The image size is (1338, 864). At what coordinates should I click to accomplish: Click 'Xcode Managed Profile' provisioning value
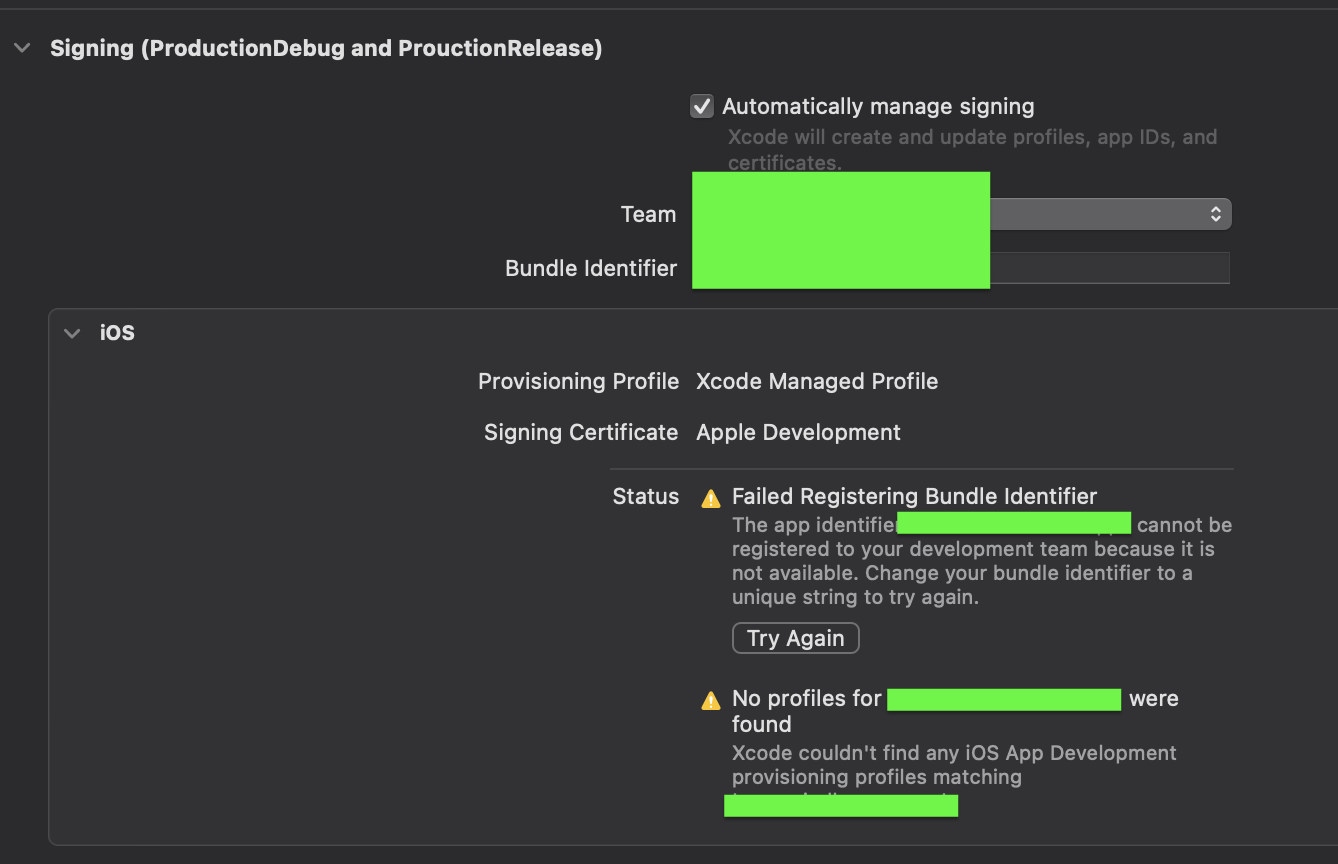pos(817,381)
